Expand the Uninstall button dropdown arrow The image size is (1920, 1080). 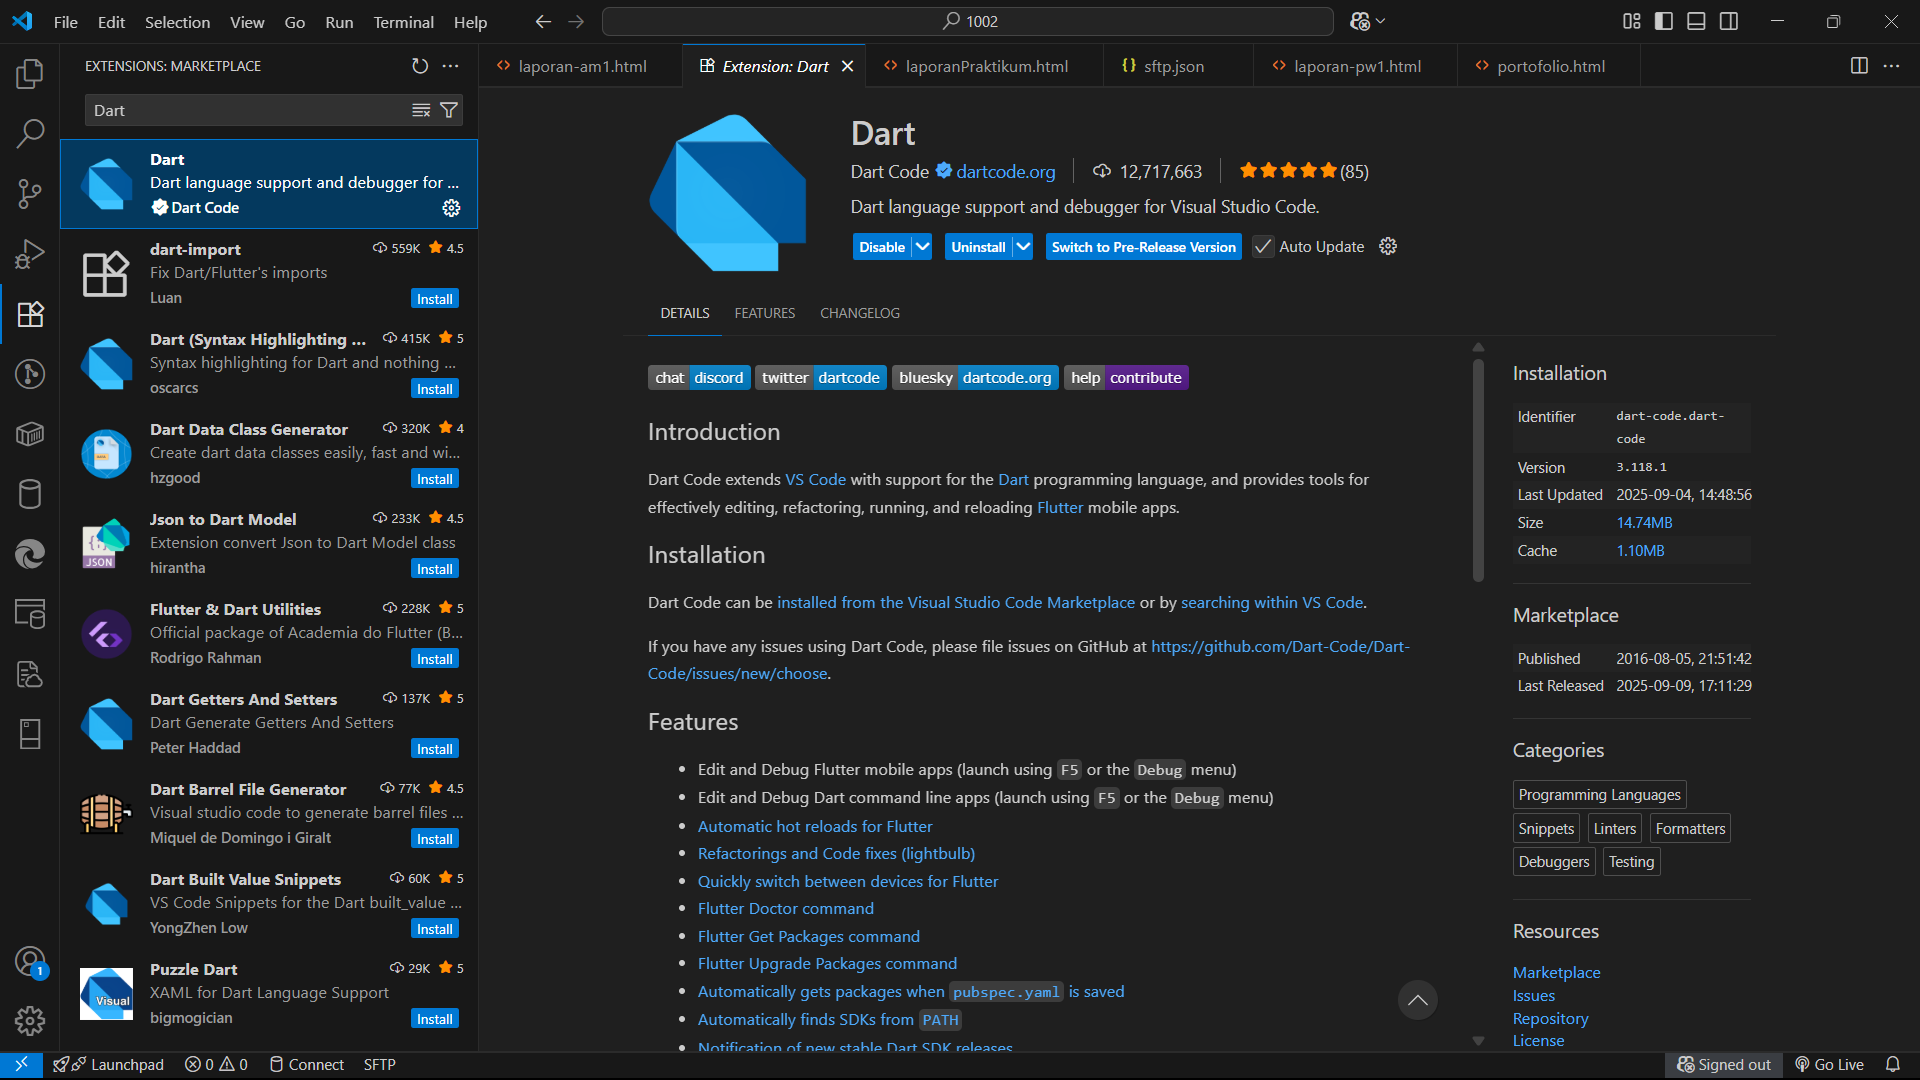pos(1023,247)
